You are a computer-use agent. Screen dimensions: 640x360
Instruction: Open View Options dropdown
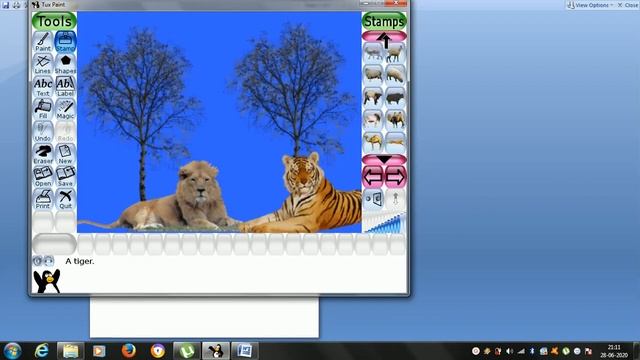click(x=591, y=5)
